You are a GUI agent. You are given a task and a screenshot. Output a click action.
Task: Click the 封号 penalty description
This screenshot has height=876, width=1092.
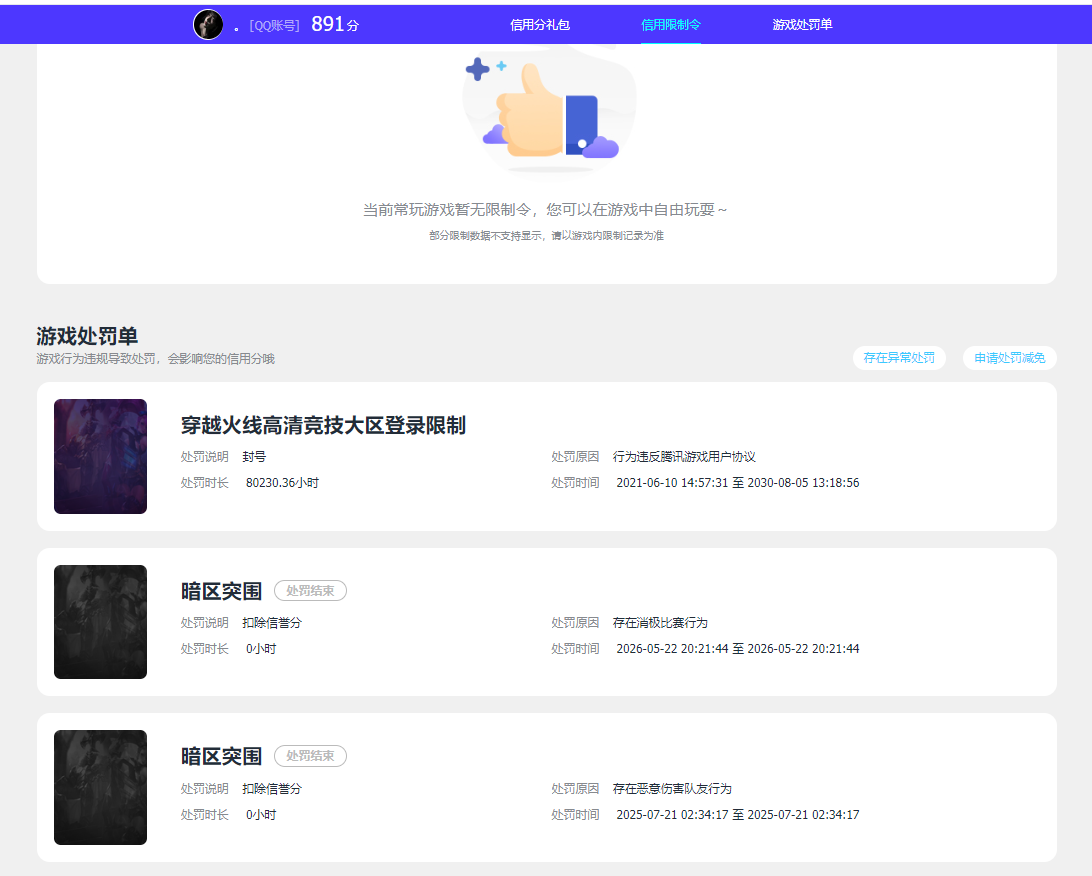(x=254, y=457)
